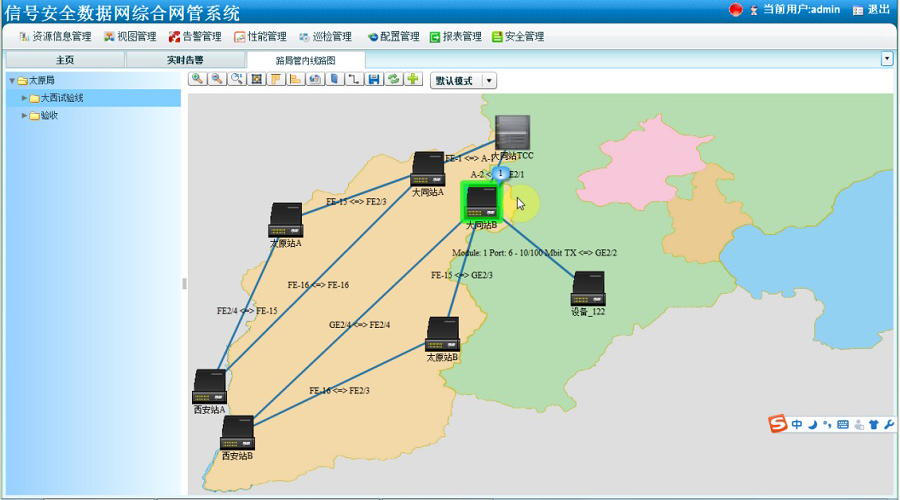Click the red alarm indicator in header
Image resolution: width=900 pixels, height=500 pixels.
pos(736,10)
